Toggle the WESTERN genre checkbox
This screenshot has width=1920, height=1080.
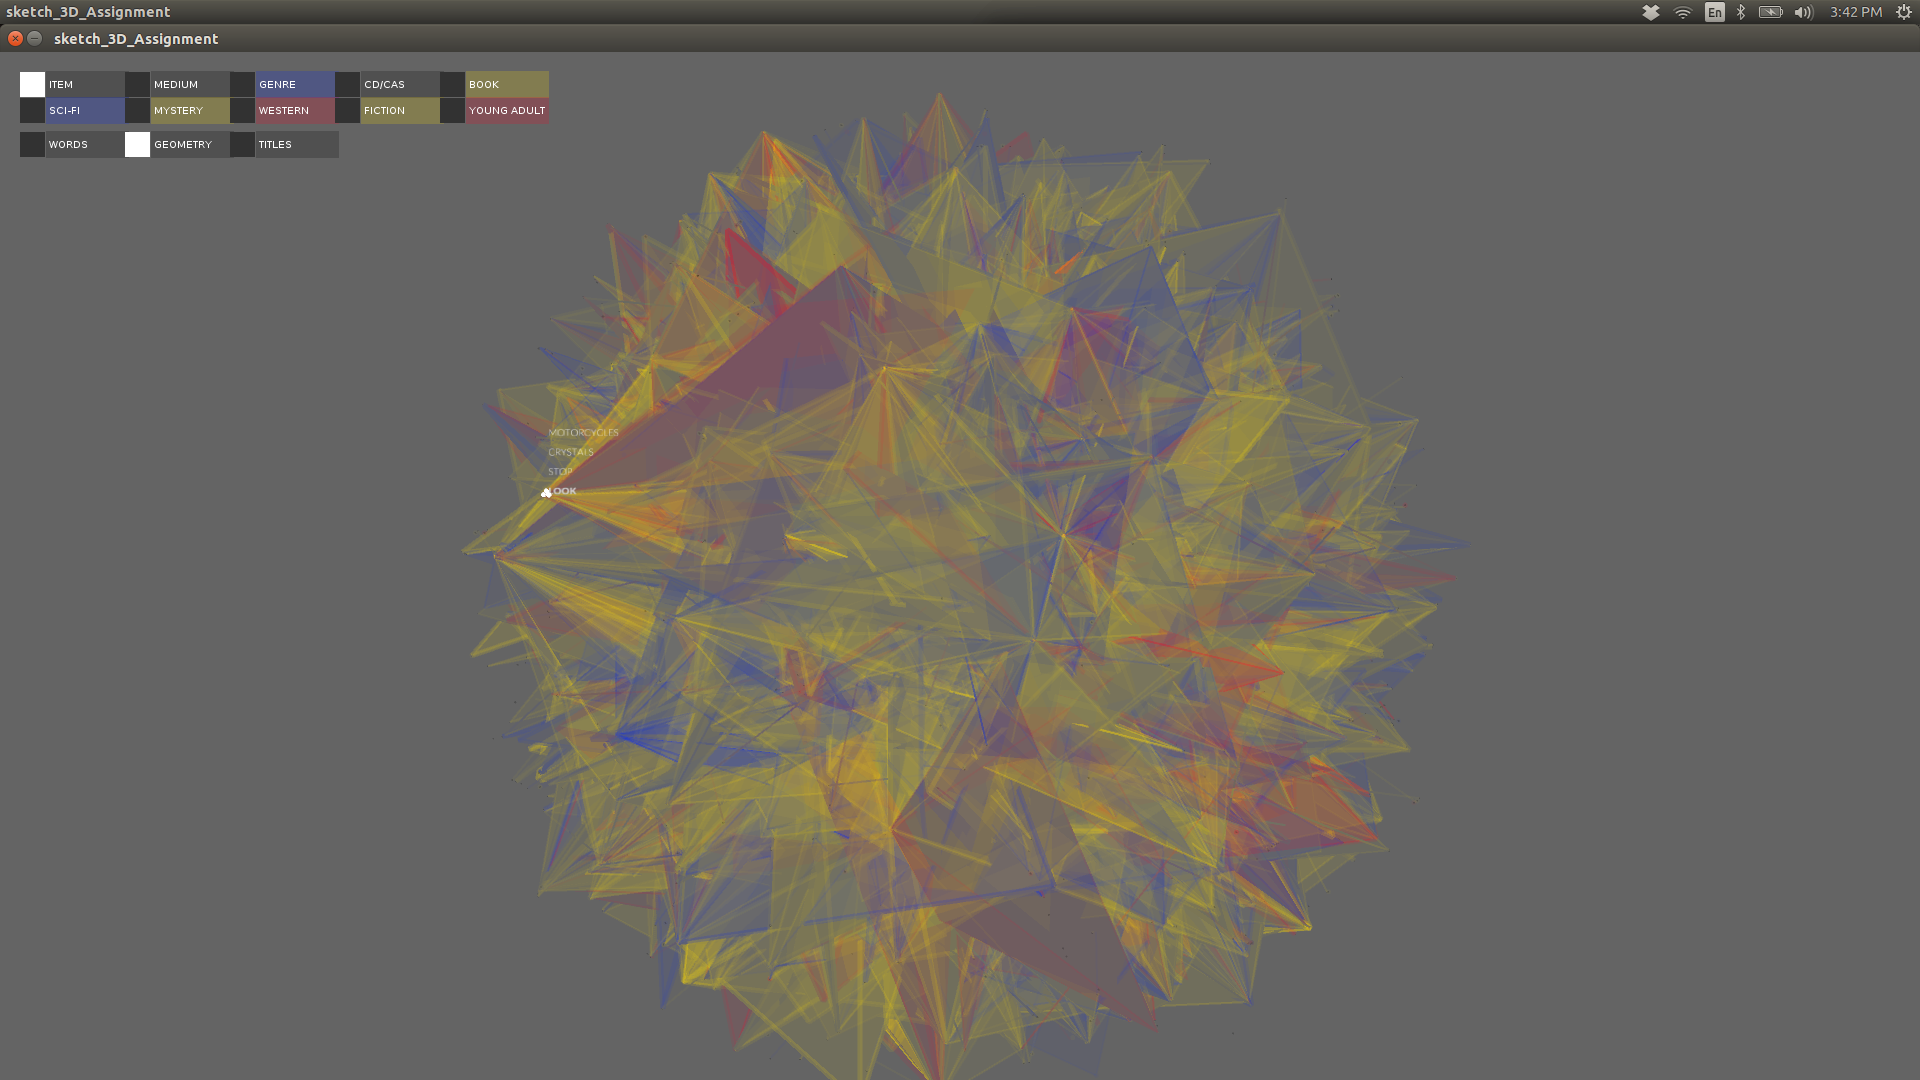242,111
